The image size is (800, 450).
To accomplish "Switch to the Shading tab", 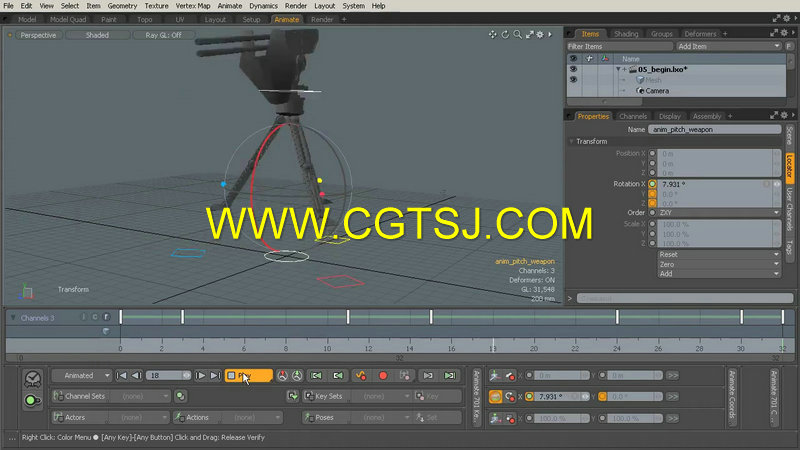I will pos(626,34).
